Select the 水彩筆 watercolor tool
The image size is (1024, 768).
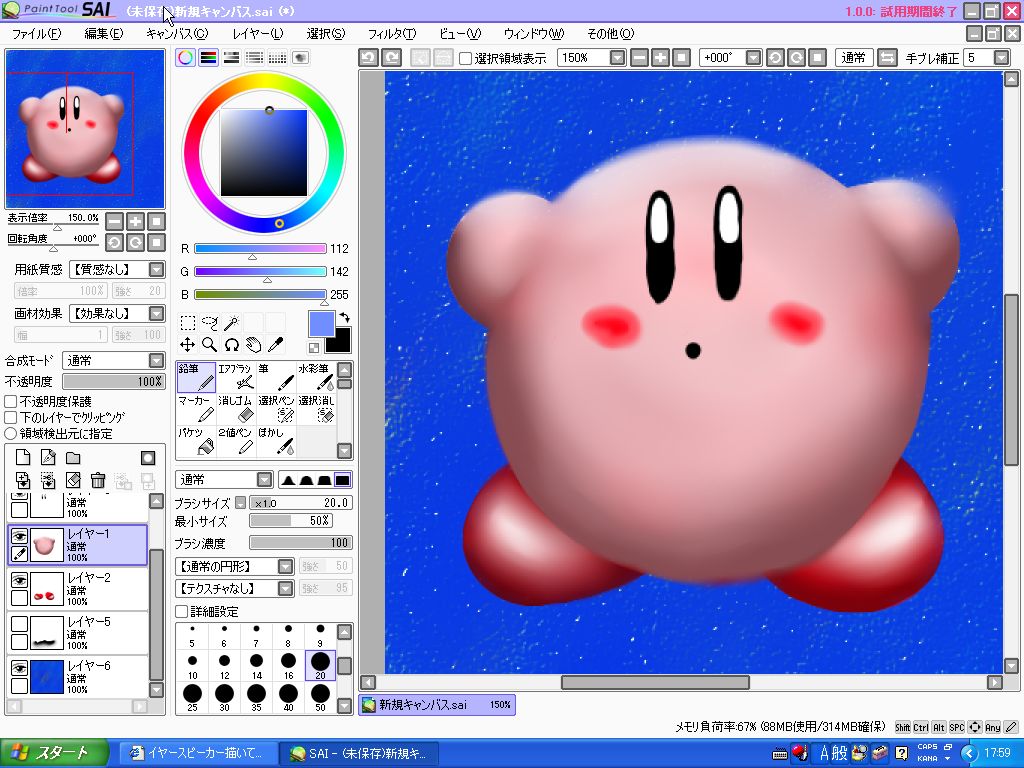point(316,377)
